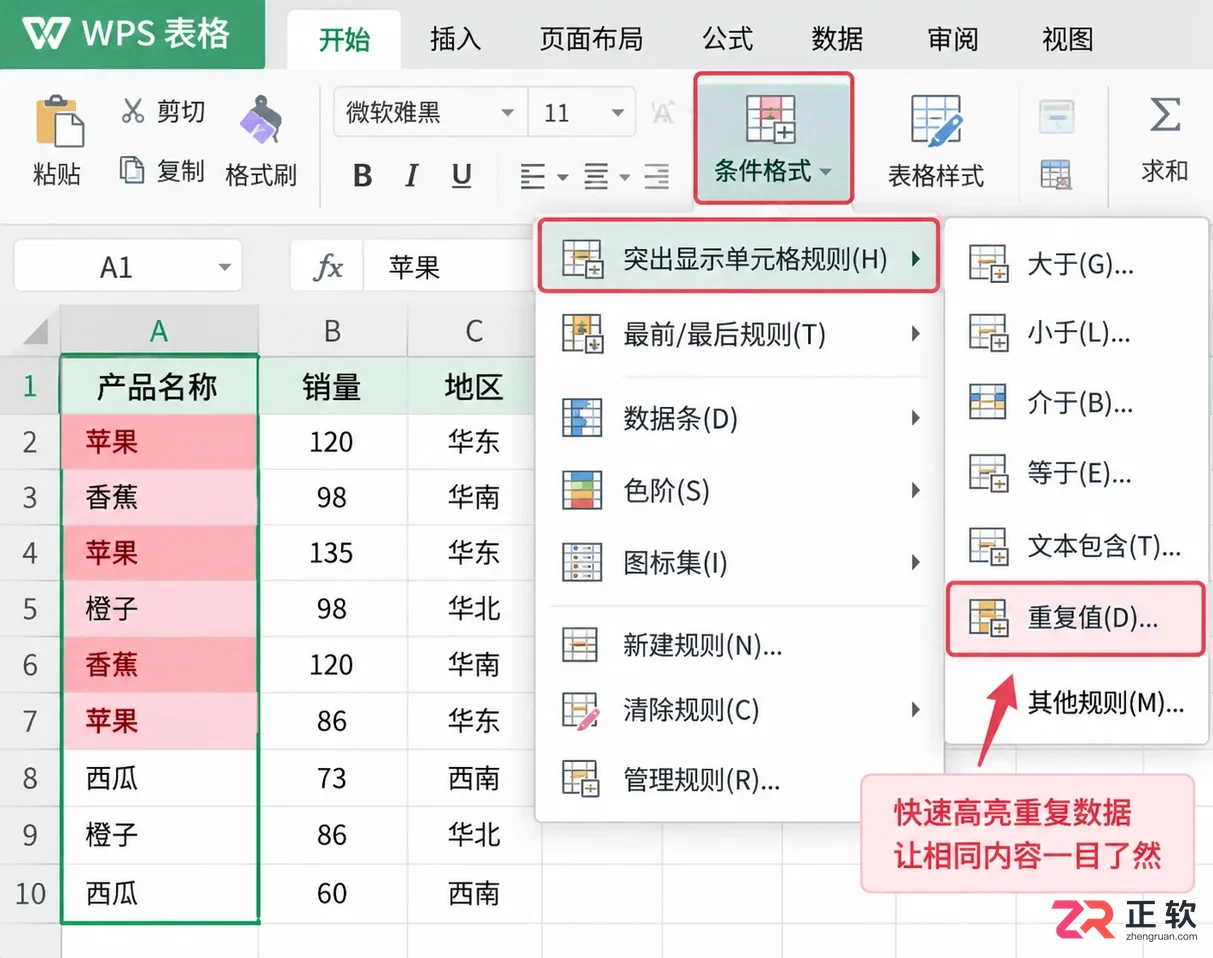Select column C header
The width and height of the screenshot is (1213, 958).
coord(474,331)
